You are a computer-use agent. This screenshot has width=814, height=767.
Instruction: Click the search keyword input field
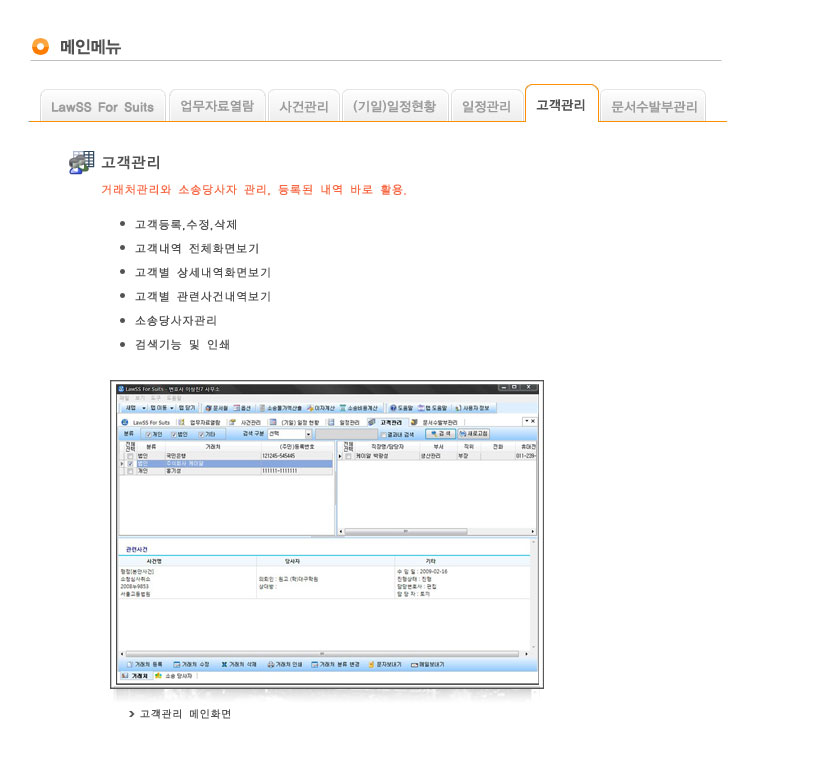[x=346, y=434]
